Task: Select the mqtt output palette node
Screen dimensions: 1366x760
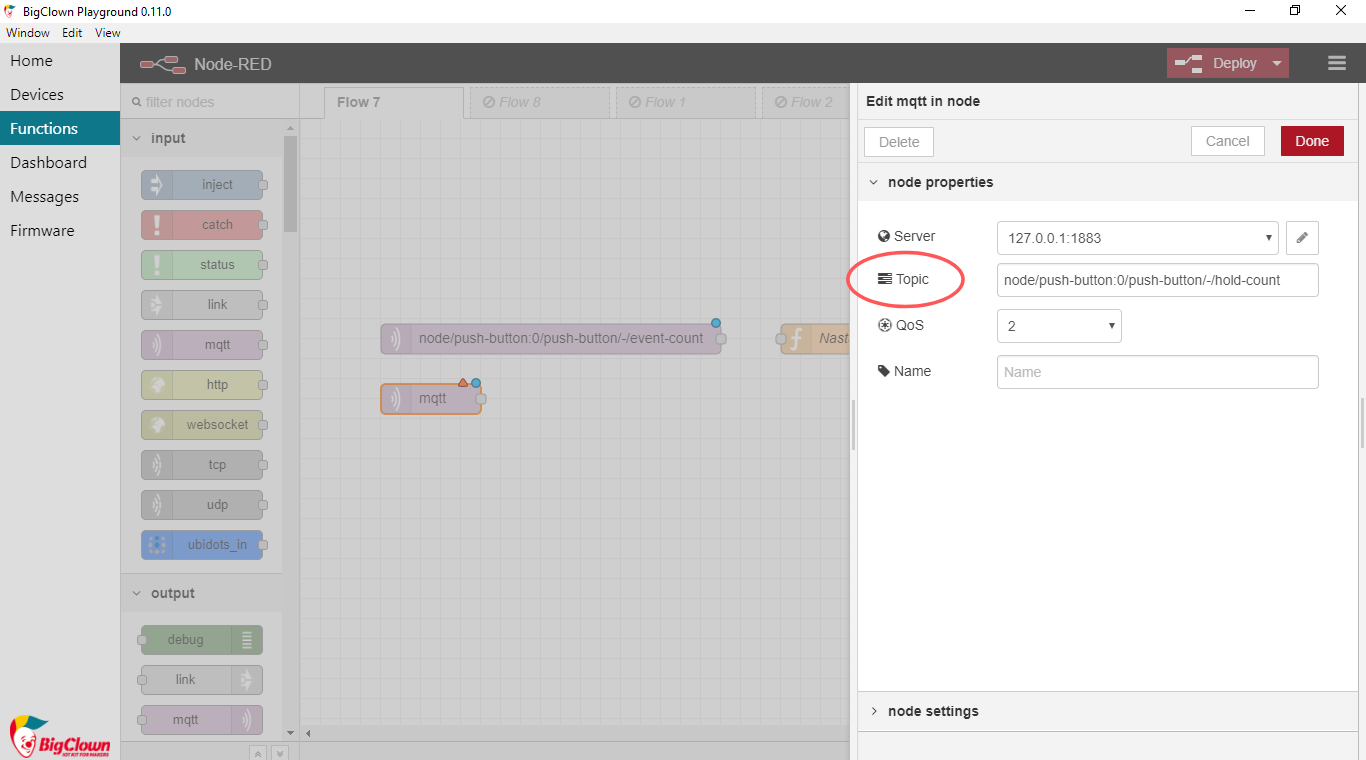Action: point(202,720)
